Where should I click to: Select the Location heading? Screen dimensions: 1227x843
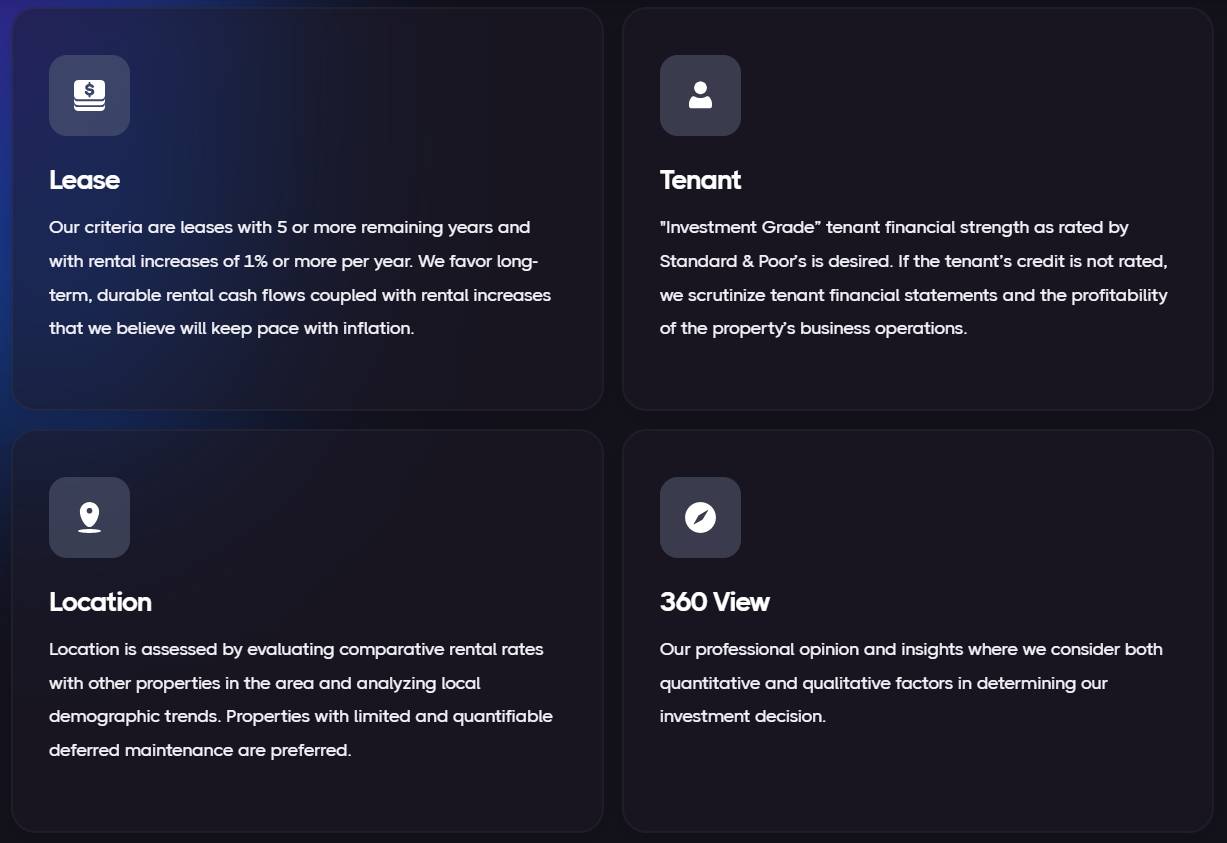[x=100, y=602]
